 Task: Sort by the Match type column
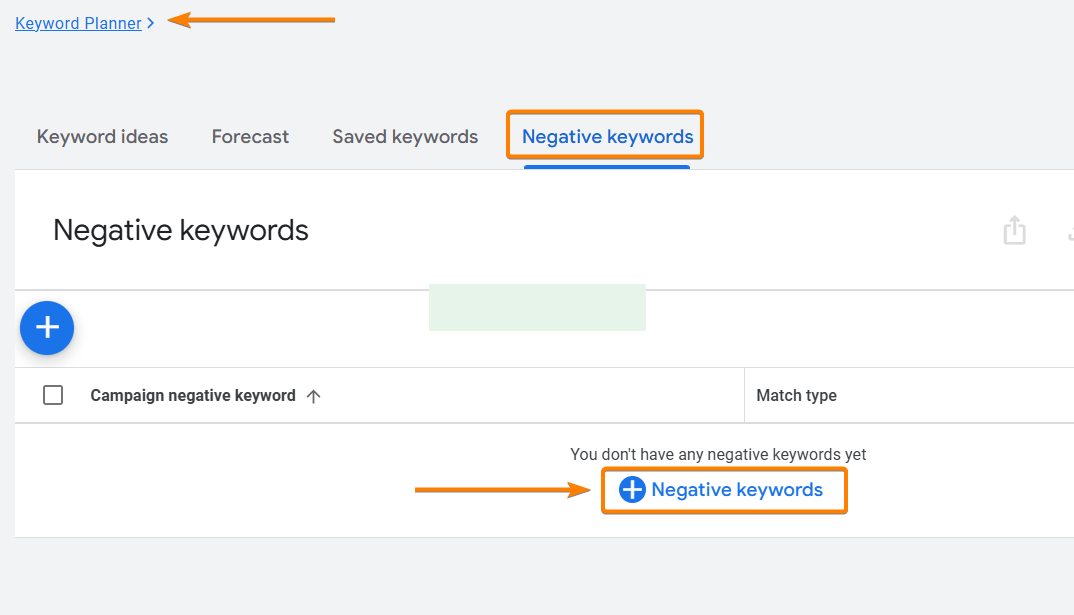click(796, 395)
